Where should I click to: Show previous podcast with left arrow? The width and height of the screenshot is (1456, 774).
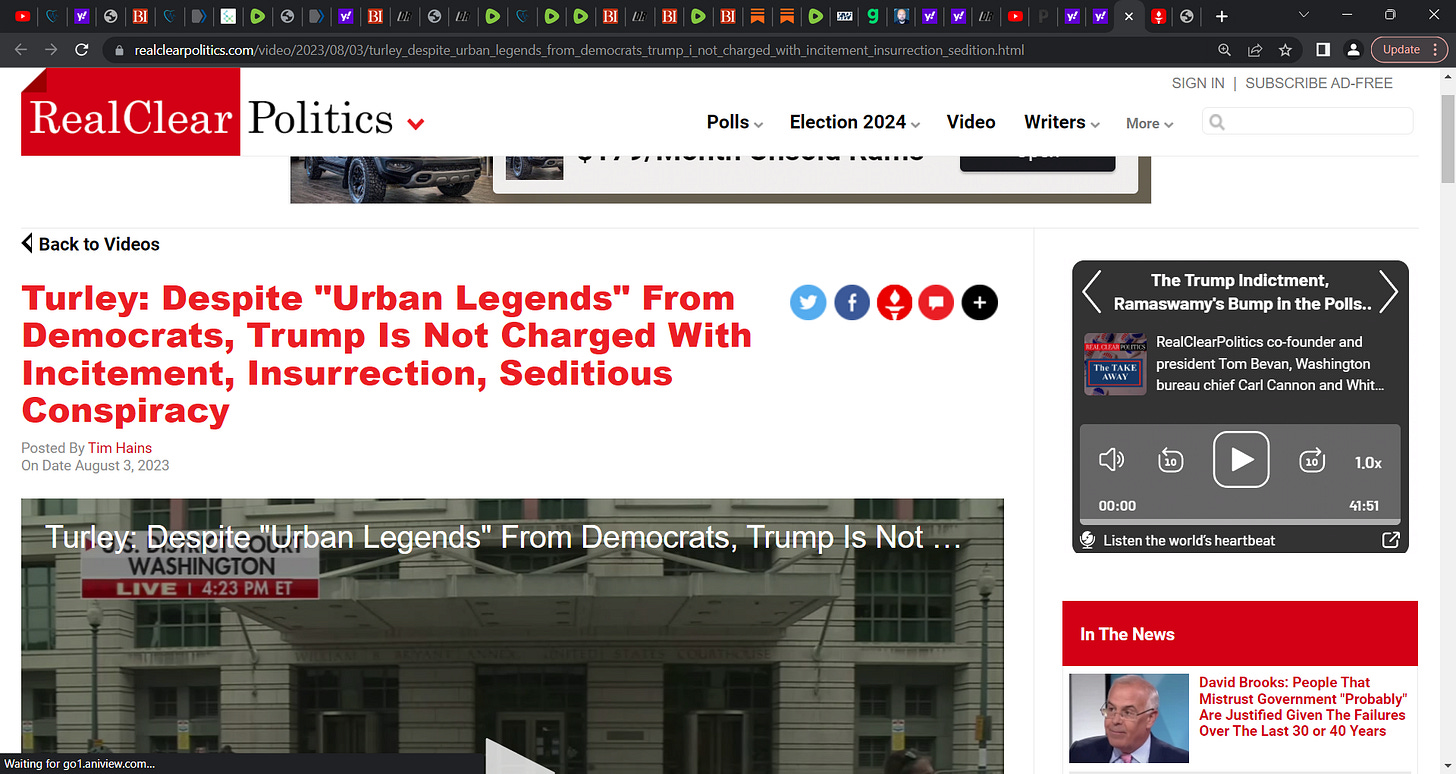click(x=1092, y=292)
